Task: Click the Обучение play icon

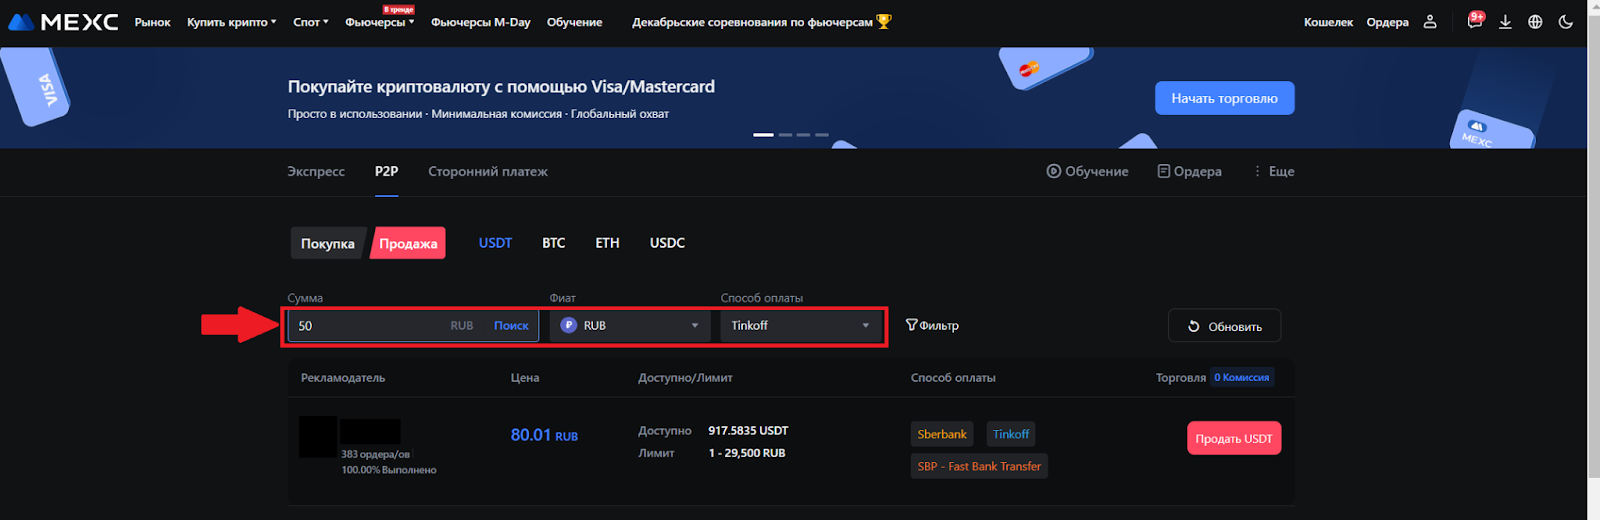Action: tap(1053, 171)
